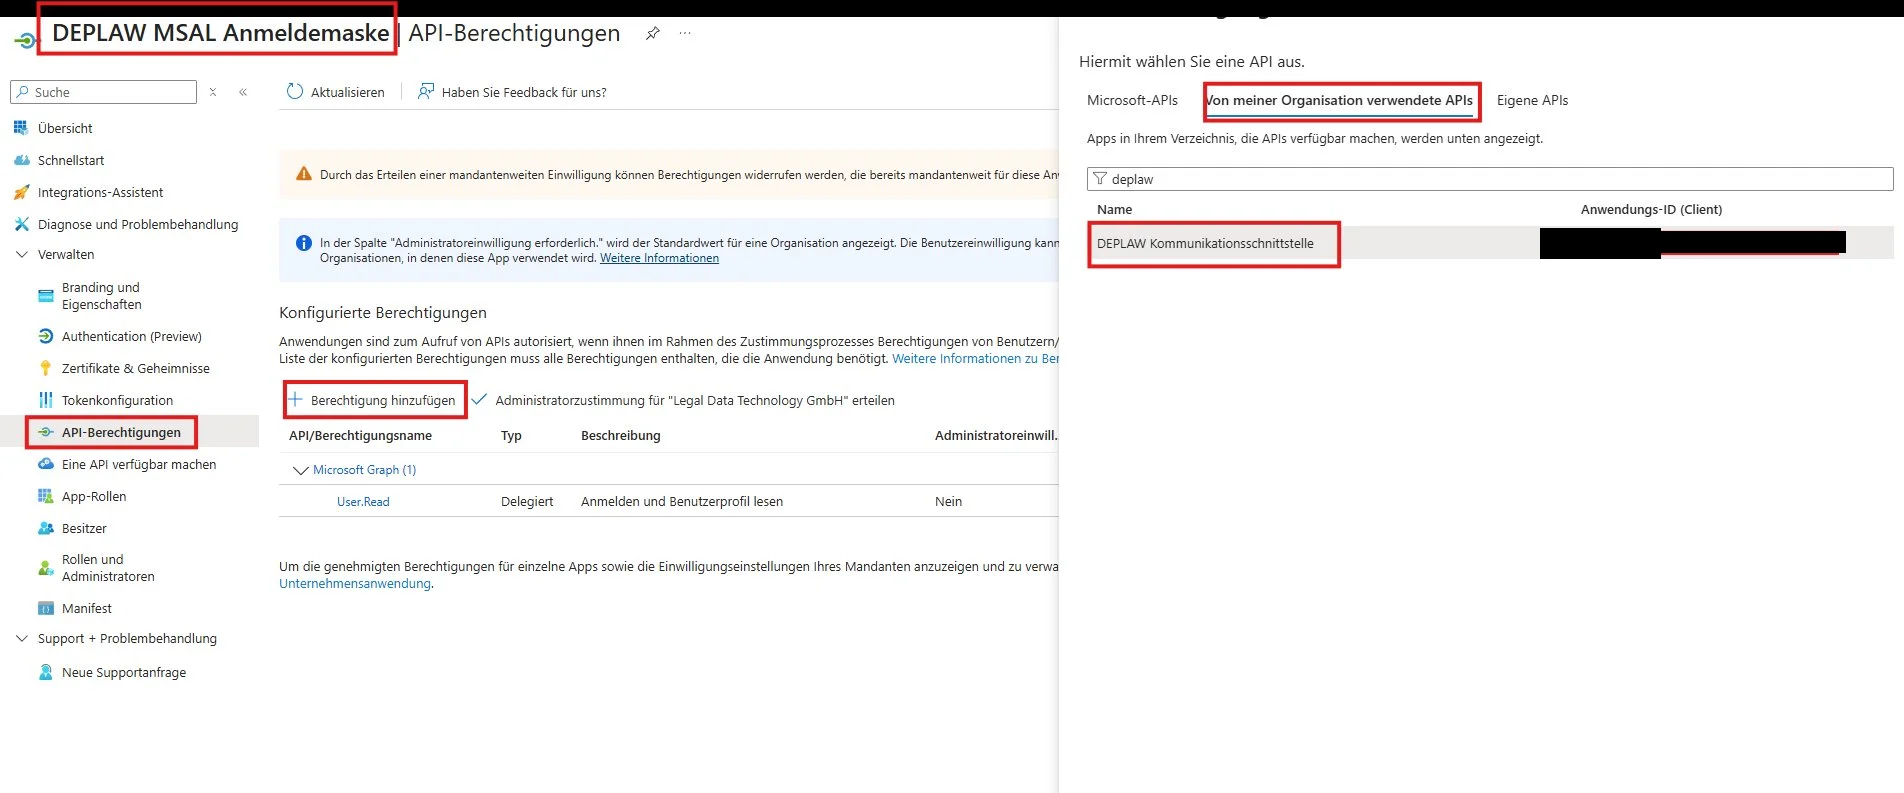The height and width of the screenshot is (793, 1904).
Task: Open the Manifest icon
Action: pos(45,608)
